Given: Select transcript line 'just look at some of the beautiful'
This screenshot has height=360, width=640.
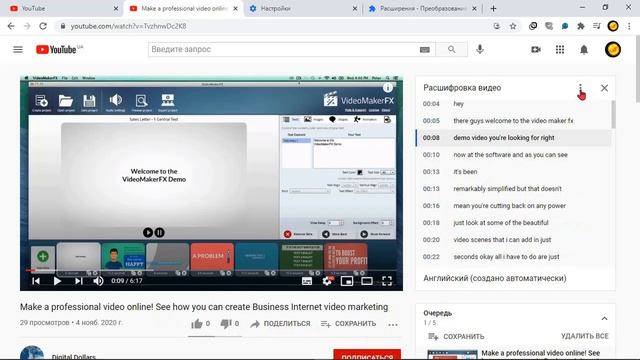Looking at the screenshot, I should (513, 223).
